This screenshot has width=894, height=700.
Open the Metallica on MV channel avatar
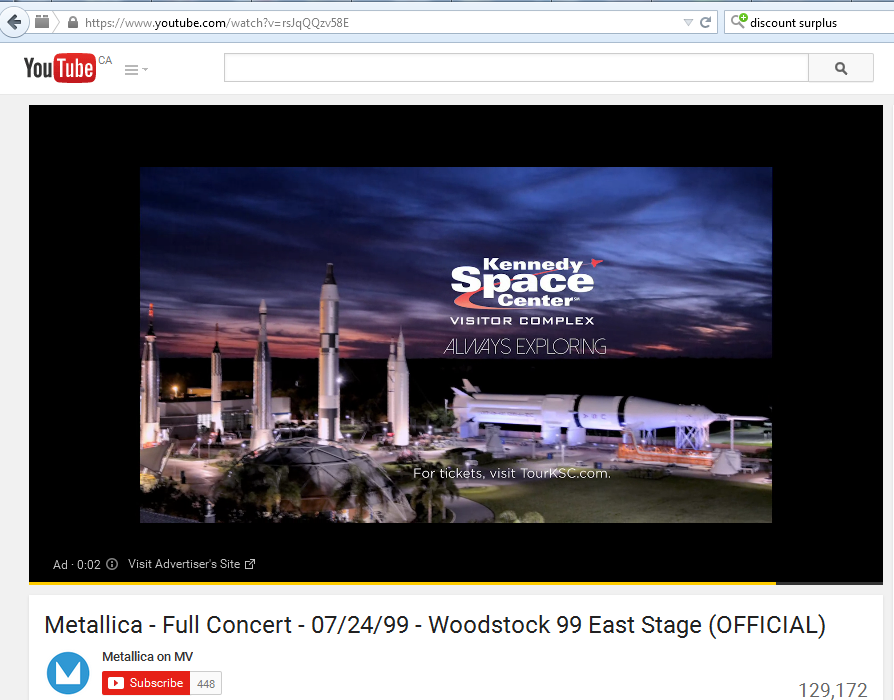(68, 673)
